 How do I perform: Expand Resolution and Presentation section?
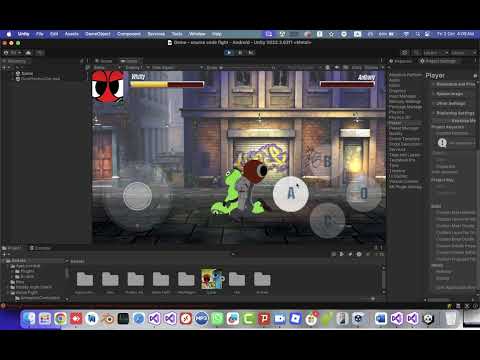[454, 84]
